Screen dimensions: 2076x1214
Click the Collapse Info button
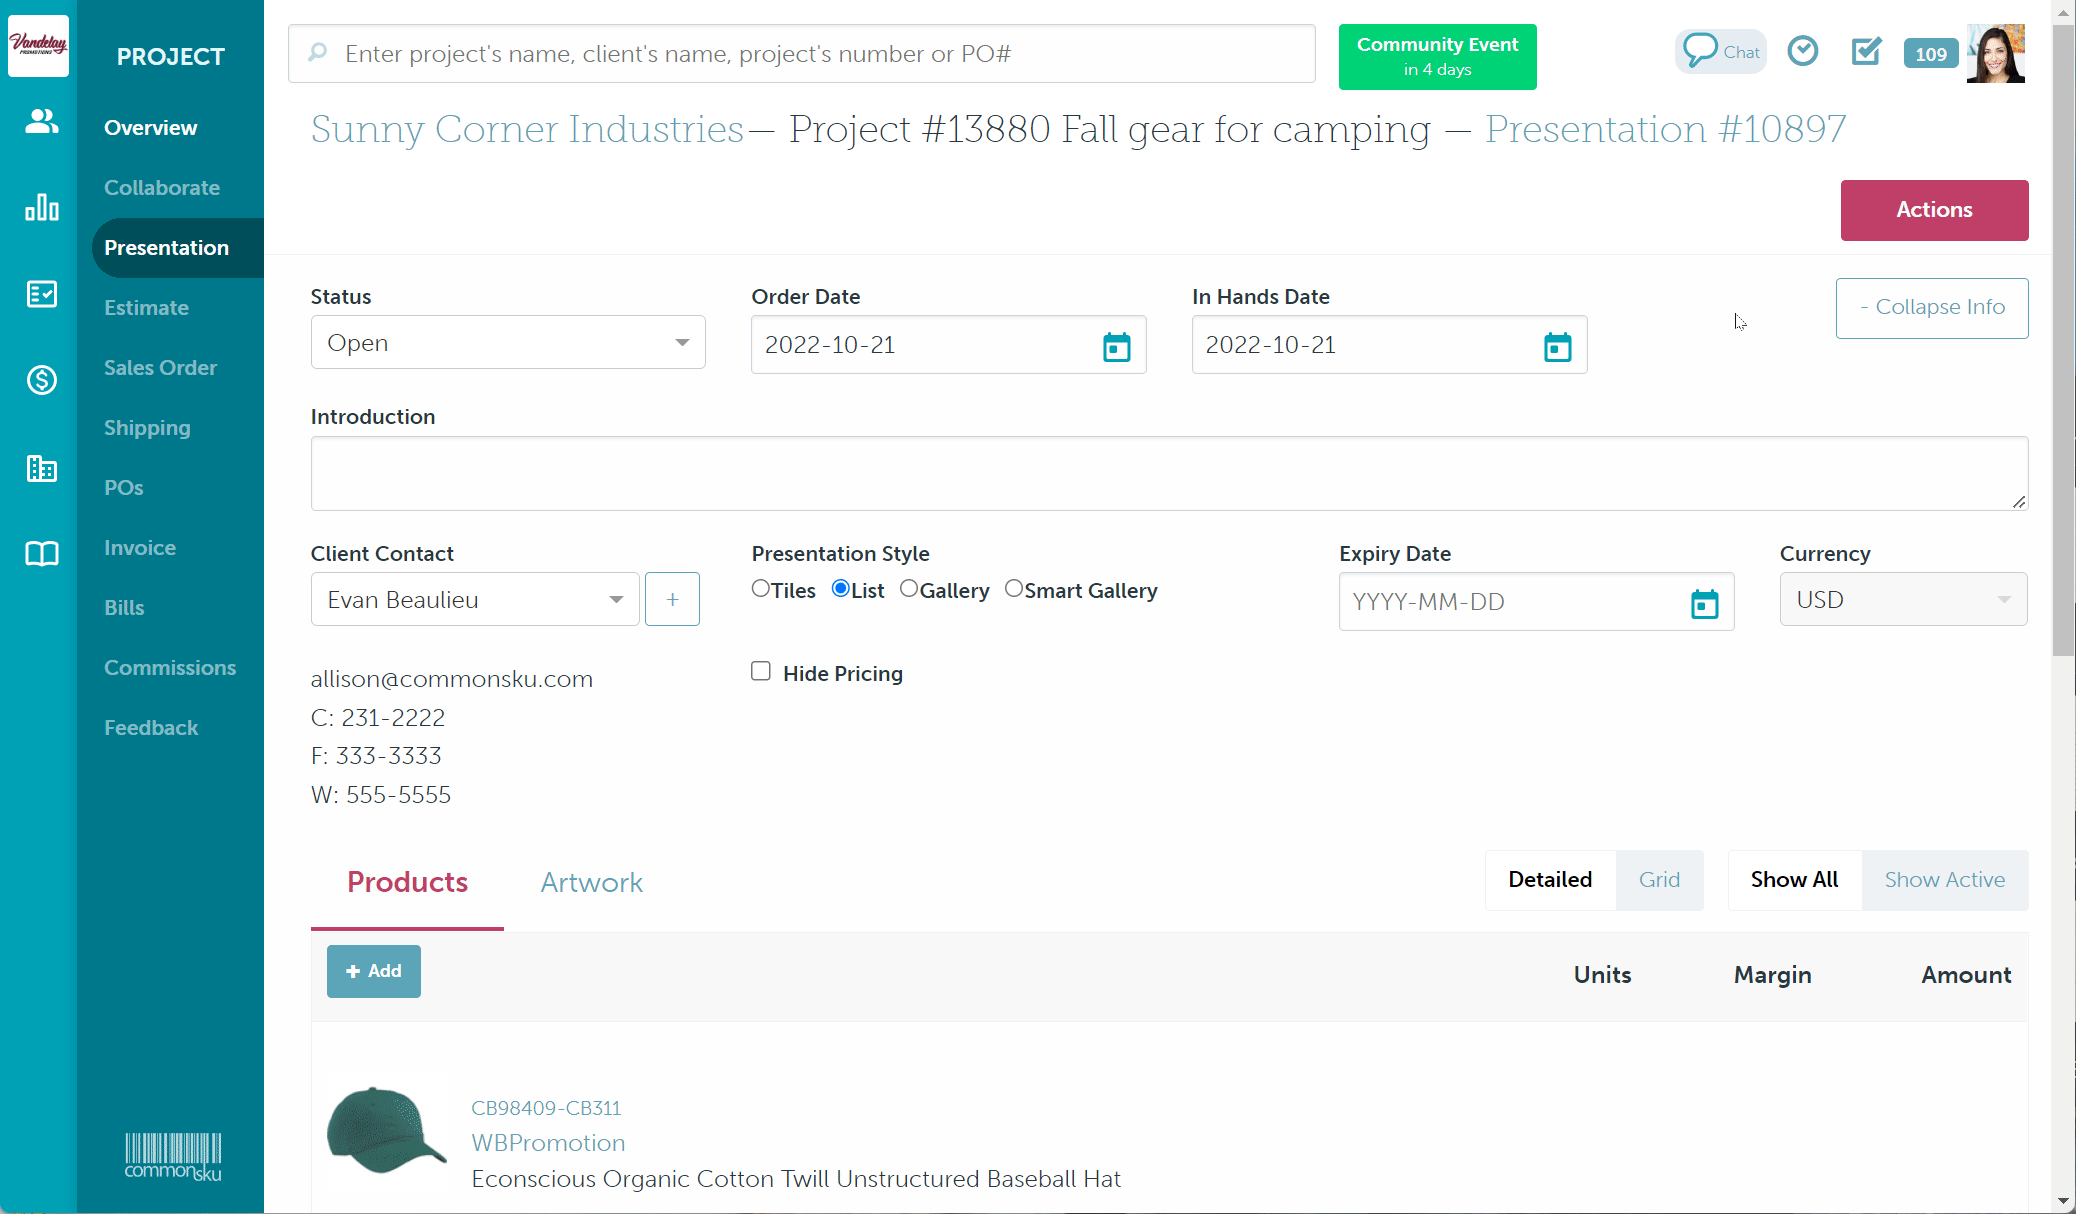pos(1931,308)
